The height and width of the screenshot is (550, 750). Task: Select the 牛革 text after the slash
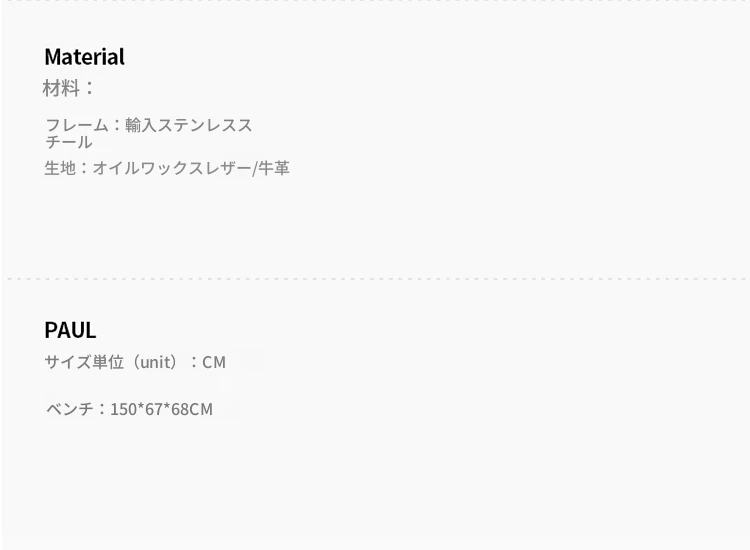coord(274,168)
